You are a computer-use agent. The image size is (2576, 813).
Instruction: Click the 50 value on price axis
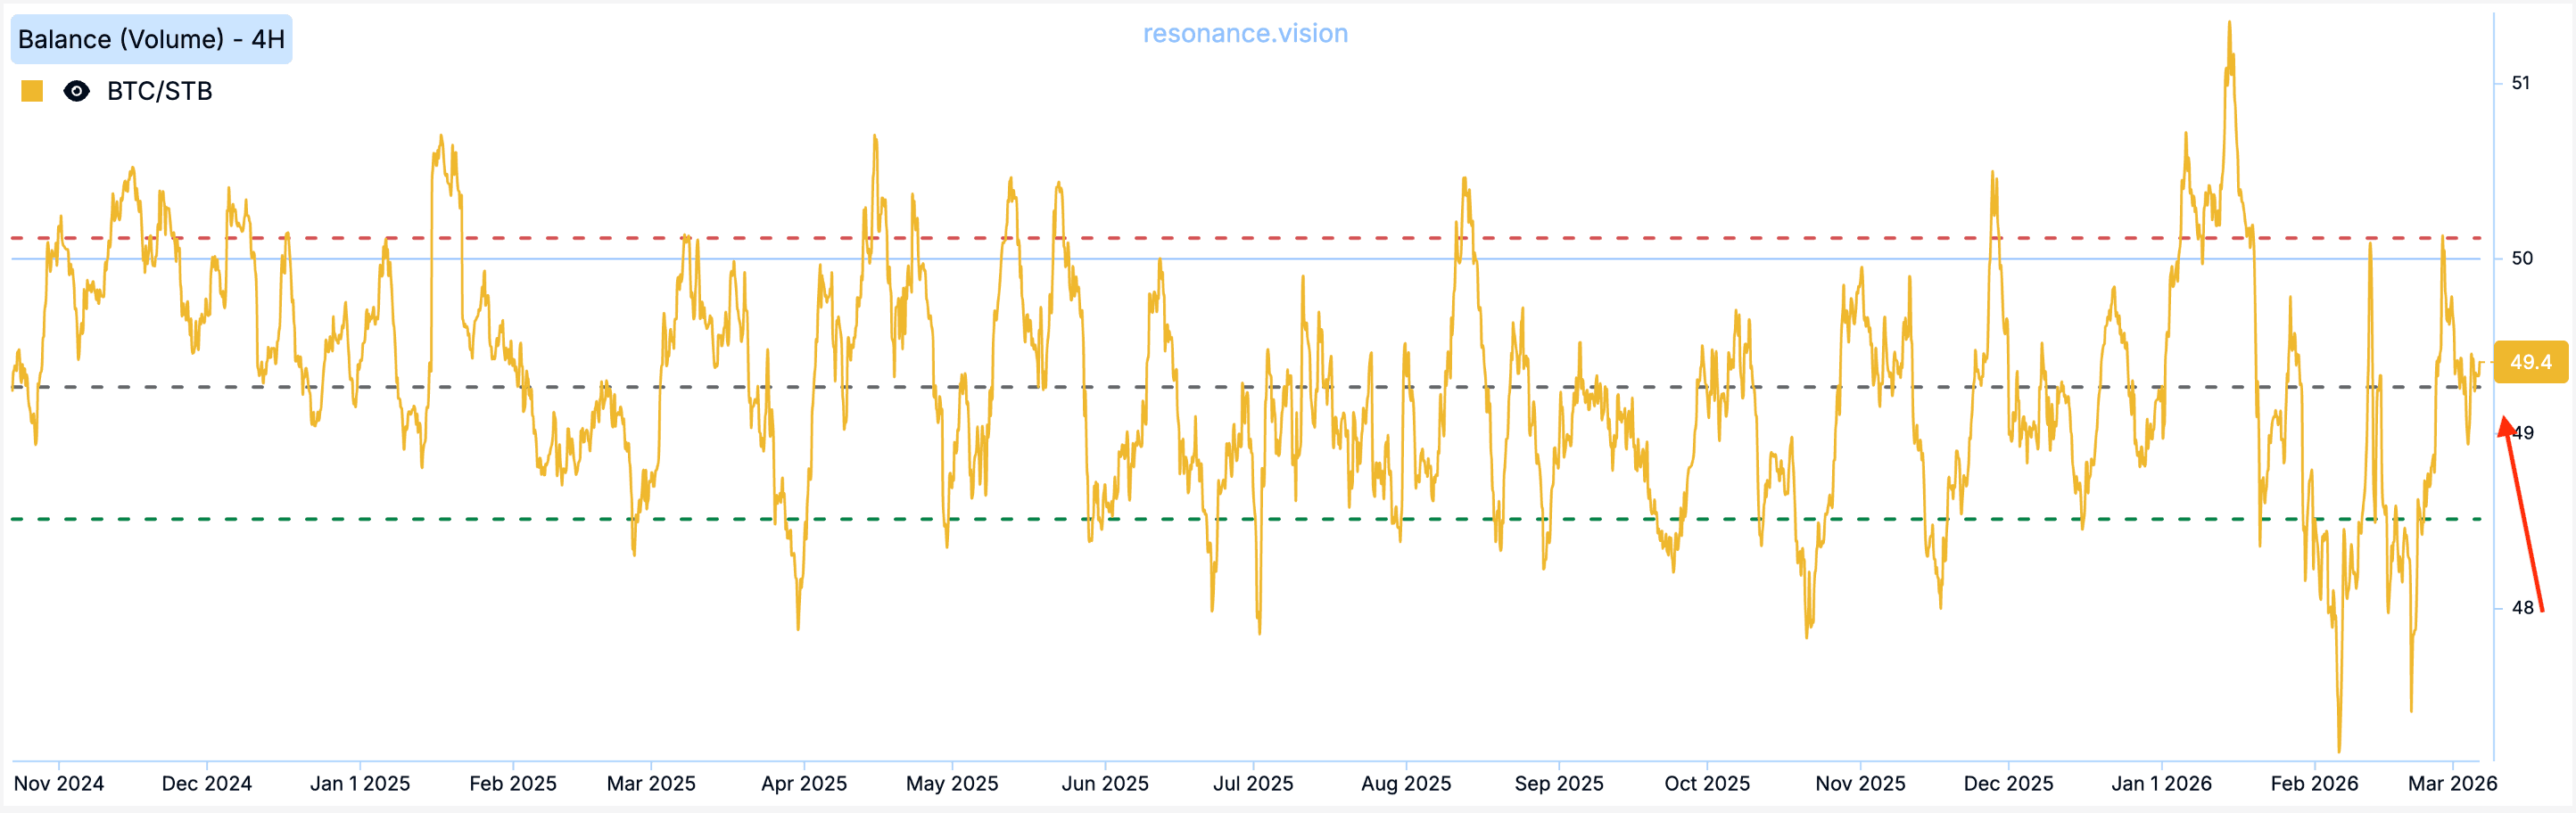tap(2522, 258)
